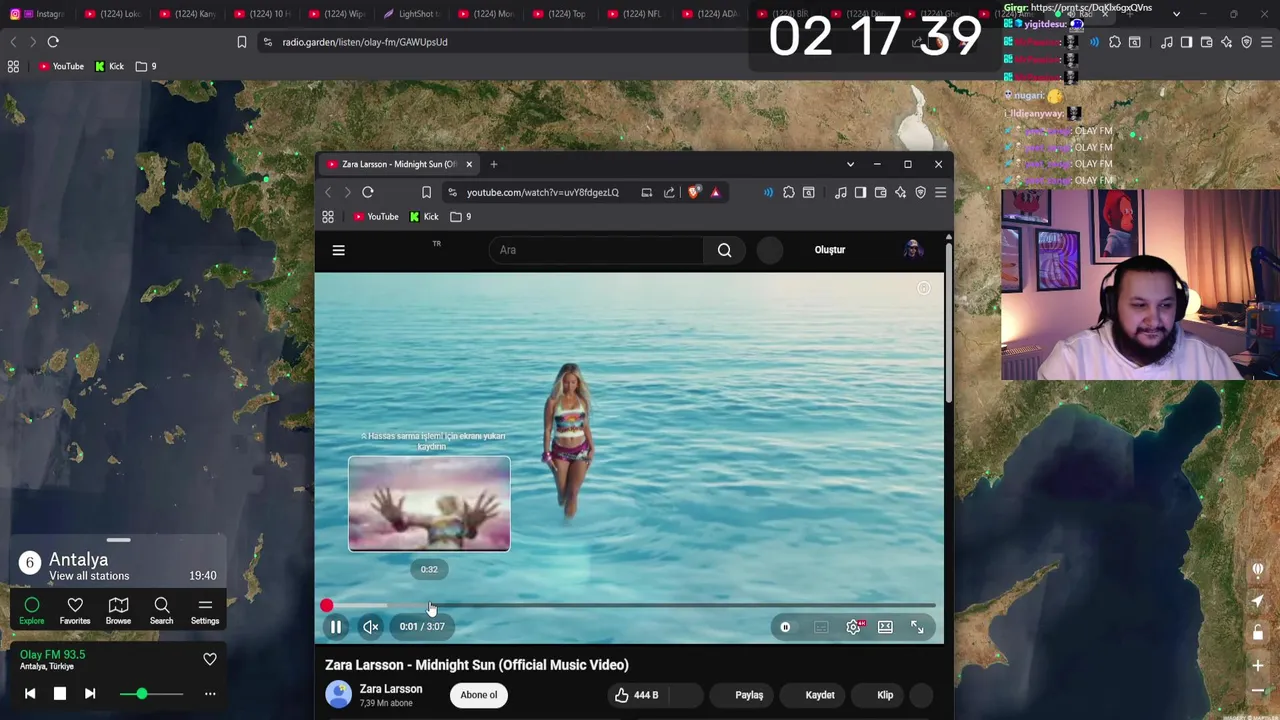
Task: Open Search in Radio Garden
Action: [161, 611]
